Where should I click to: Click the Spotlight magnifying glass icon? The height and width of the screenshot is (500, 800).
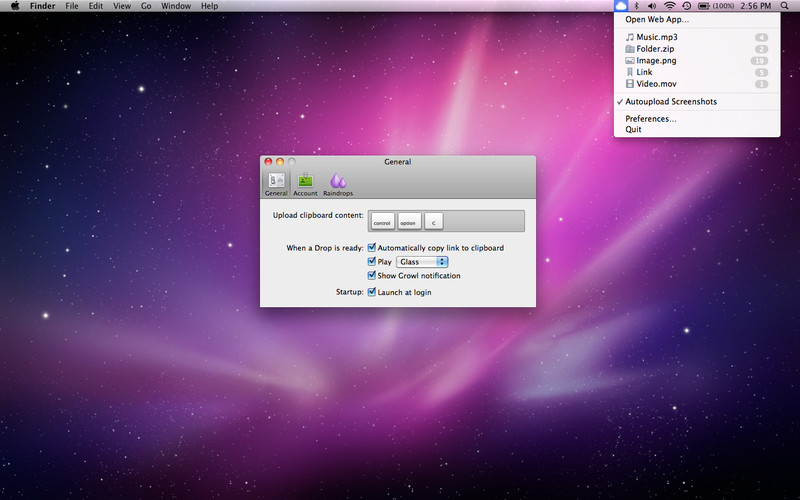point(783,6)
